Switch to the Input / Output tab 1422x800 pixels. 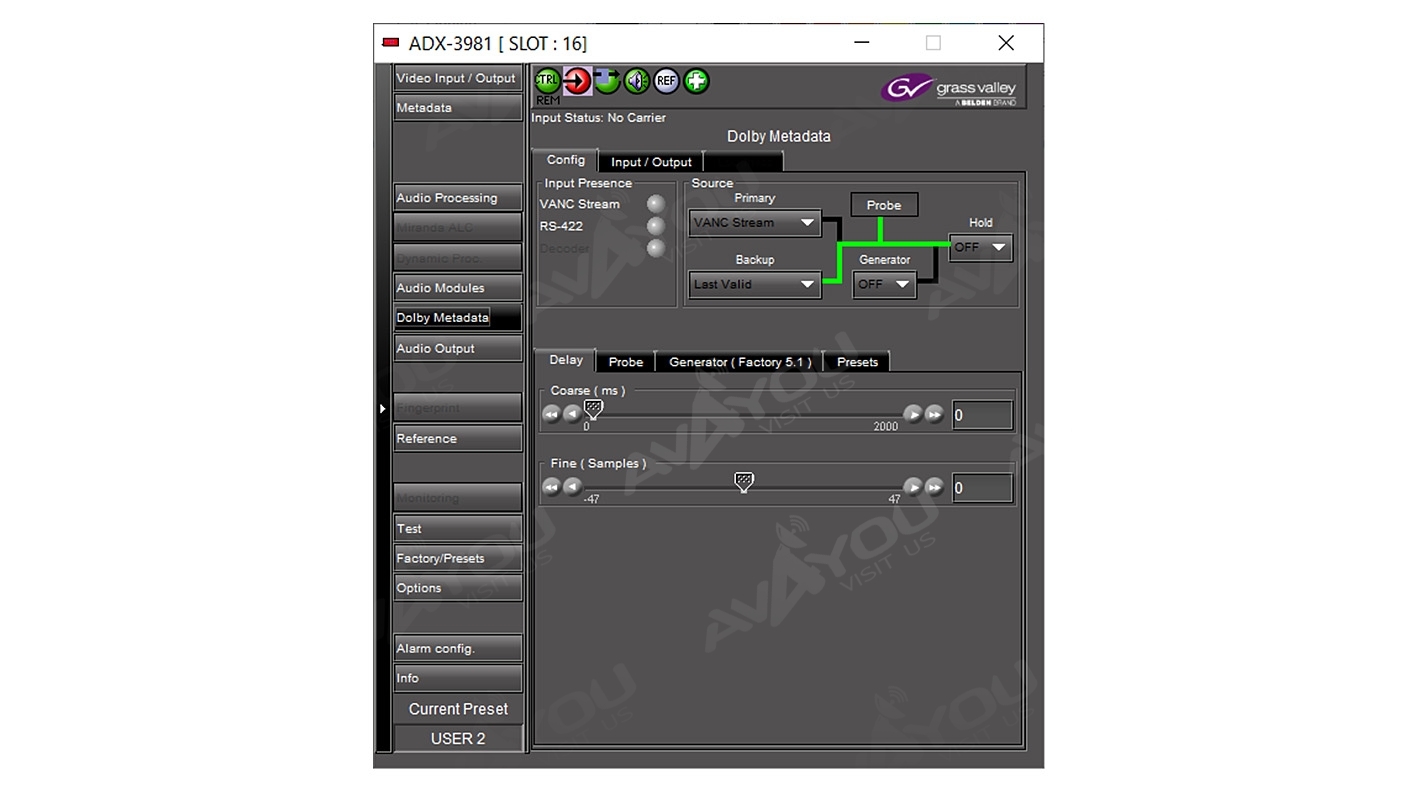tap(651, 162)
